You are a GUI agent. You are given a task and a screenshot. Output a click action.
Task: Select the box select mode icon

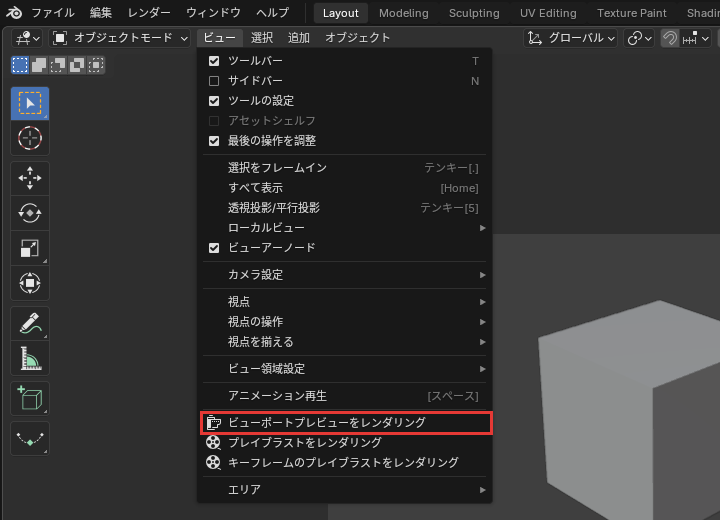pos(20,65)
